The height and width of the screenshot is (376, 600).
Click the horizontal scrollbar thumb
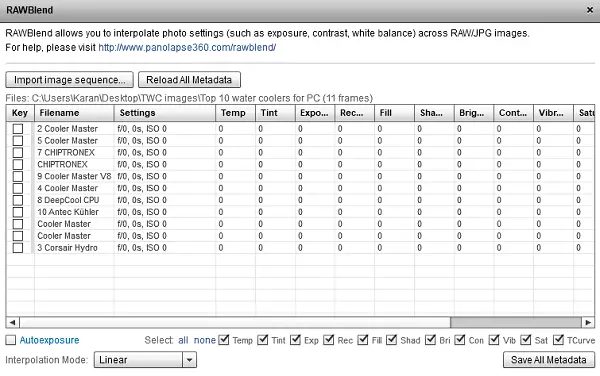[516, 322]
